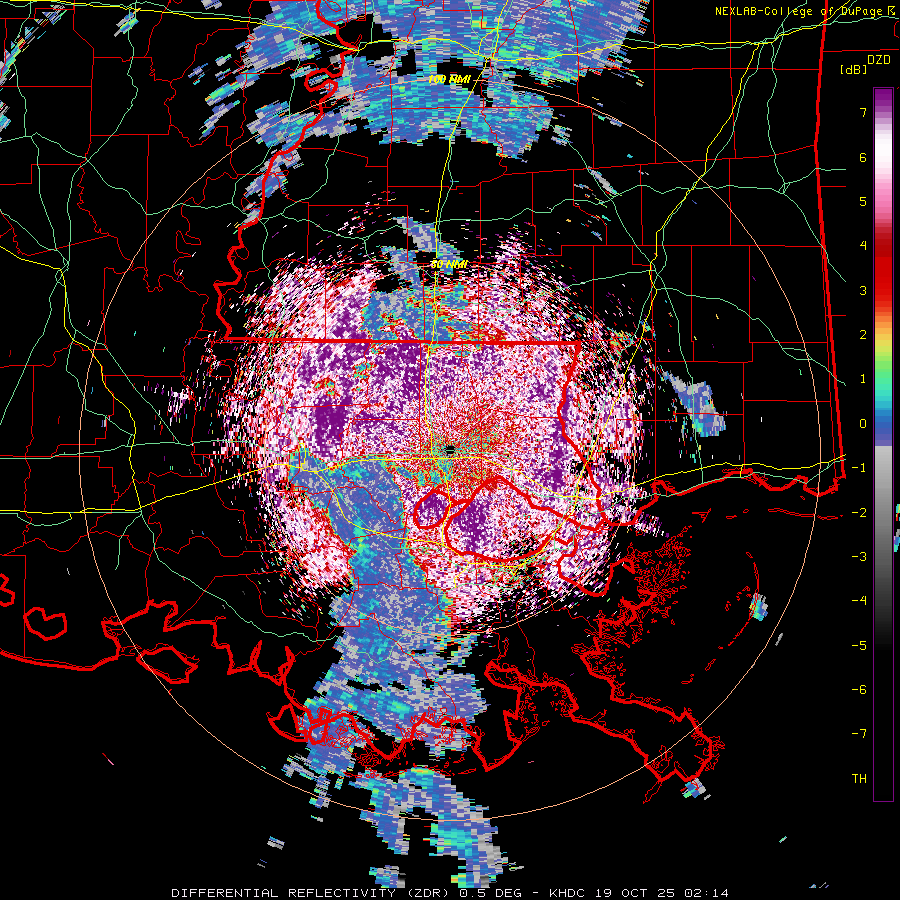Click the 02:14 timestamp
900x900 pixels.
[x=706, y=893]
